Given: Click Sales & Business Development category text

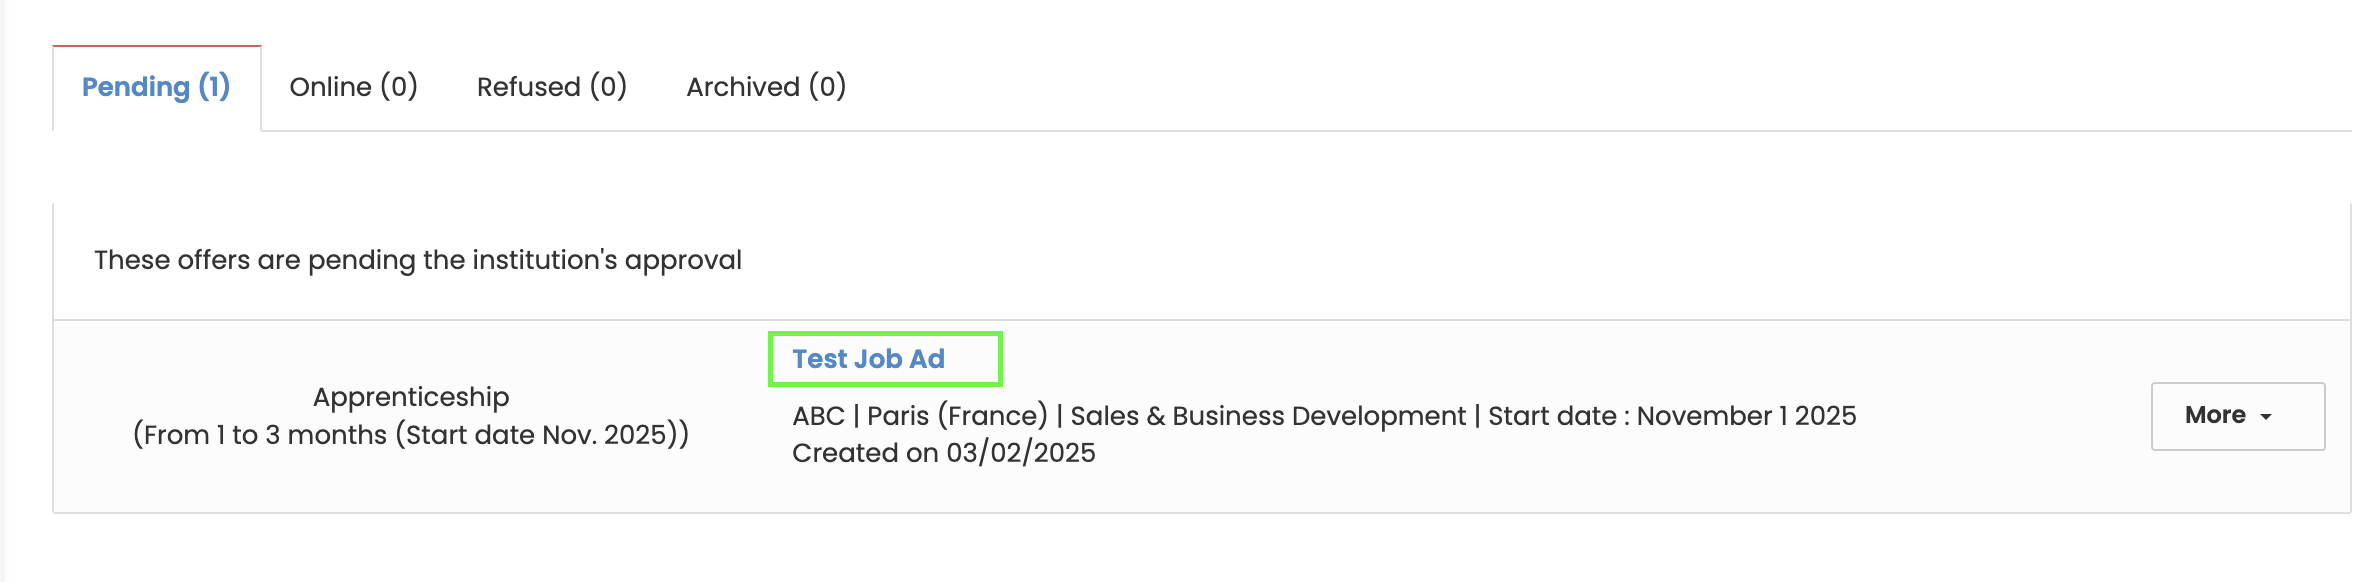Looking at the screenshot, I should coord(1268,416).
